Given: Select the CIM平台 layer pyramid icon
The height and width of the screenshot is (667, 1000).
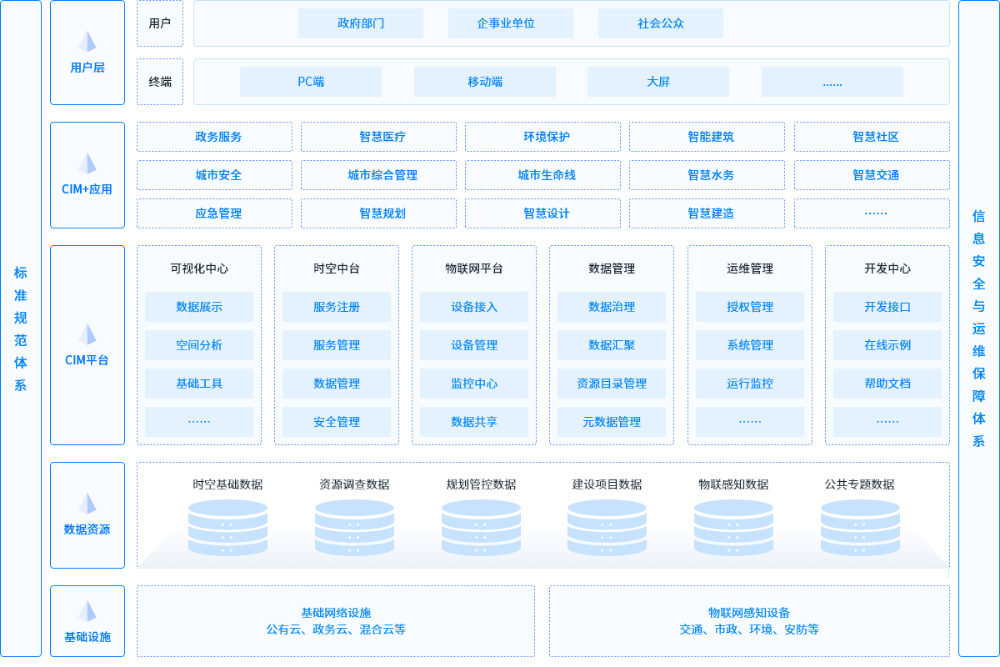Looking at the screenshot, I should coord(88,334).
